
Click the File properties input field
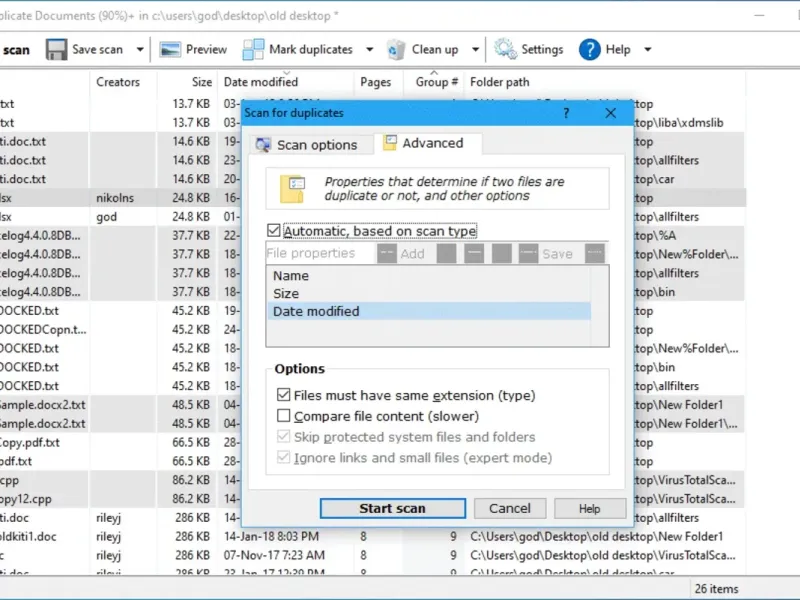click(320, 254)
